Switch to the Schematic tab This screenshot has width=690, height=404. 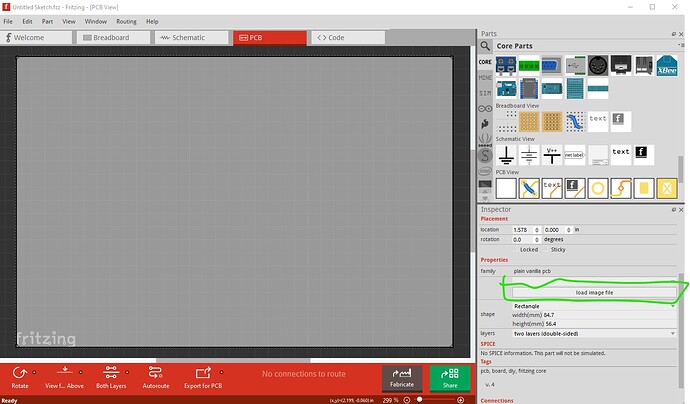click(191, 38)
